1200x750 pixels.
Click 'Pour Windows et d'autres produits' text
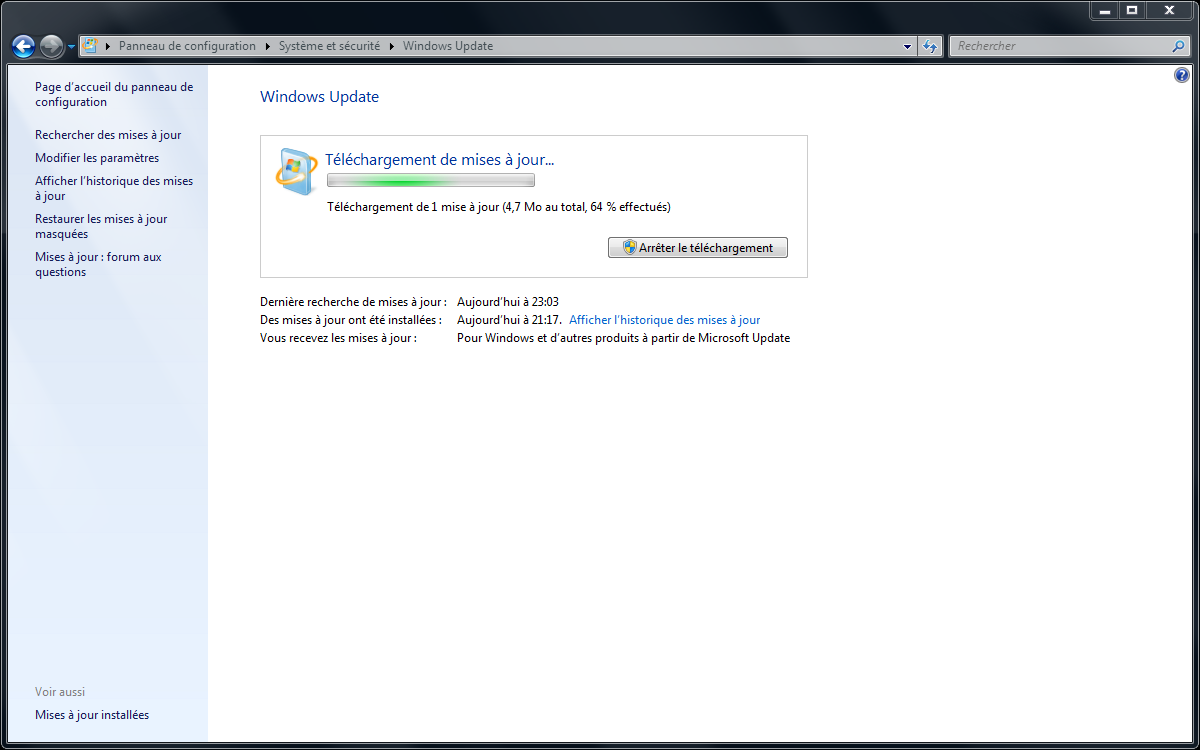[551, 338]
